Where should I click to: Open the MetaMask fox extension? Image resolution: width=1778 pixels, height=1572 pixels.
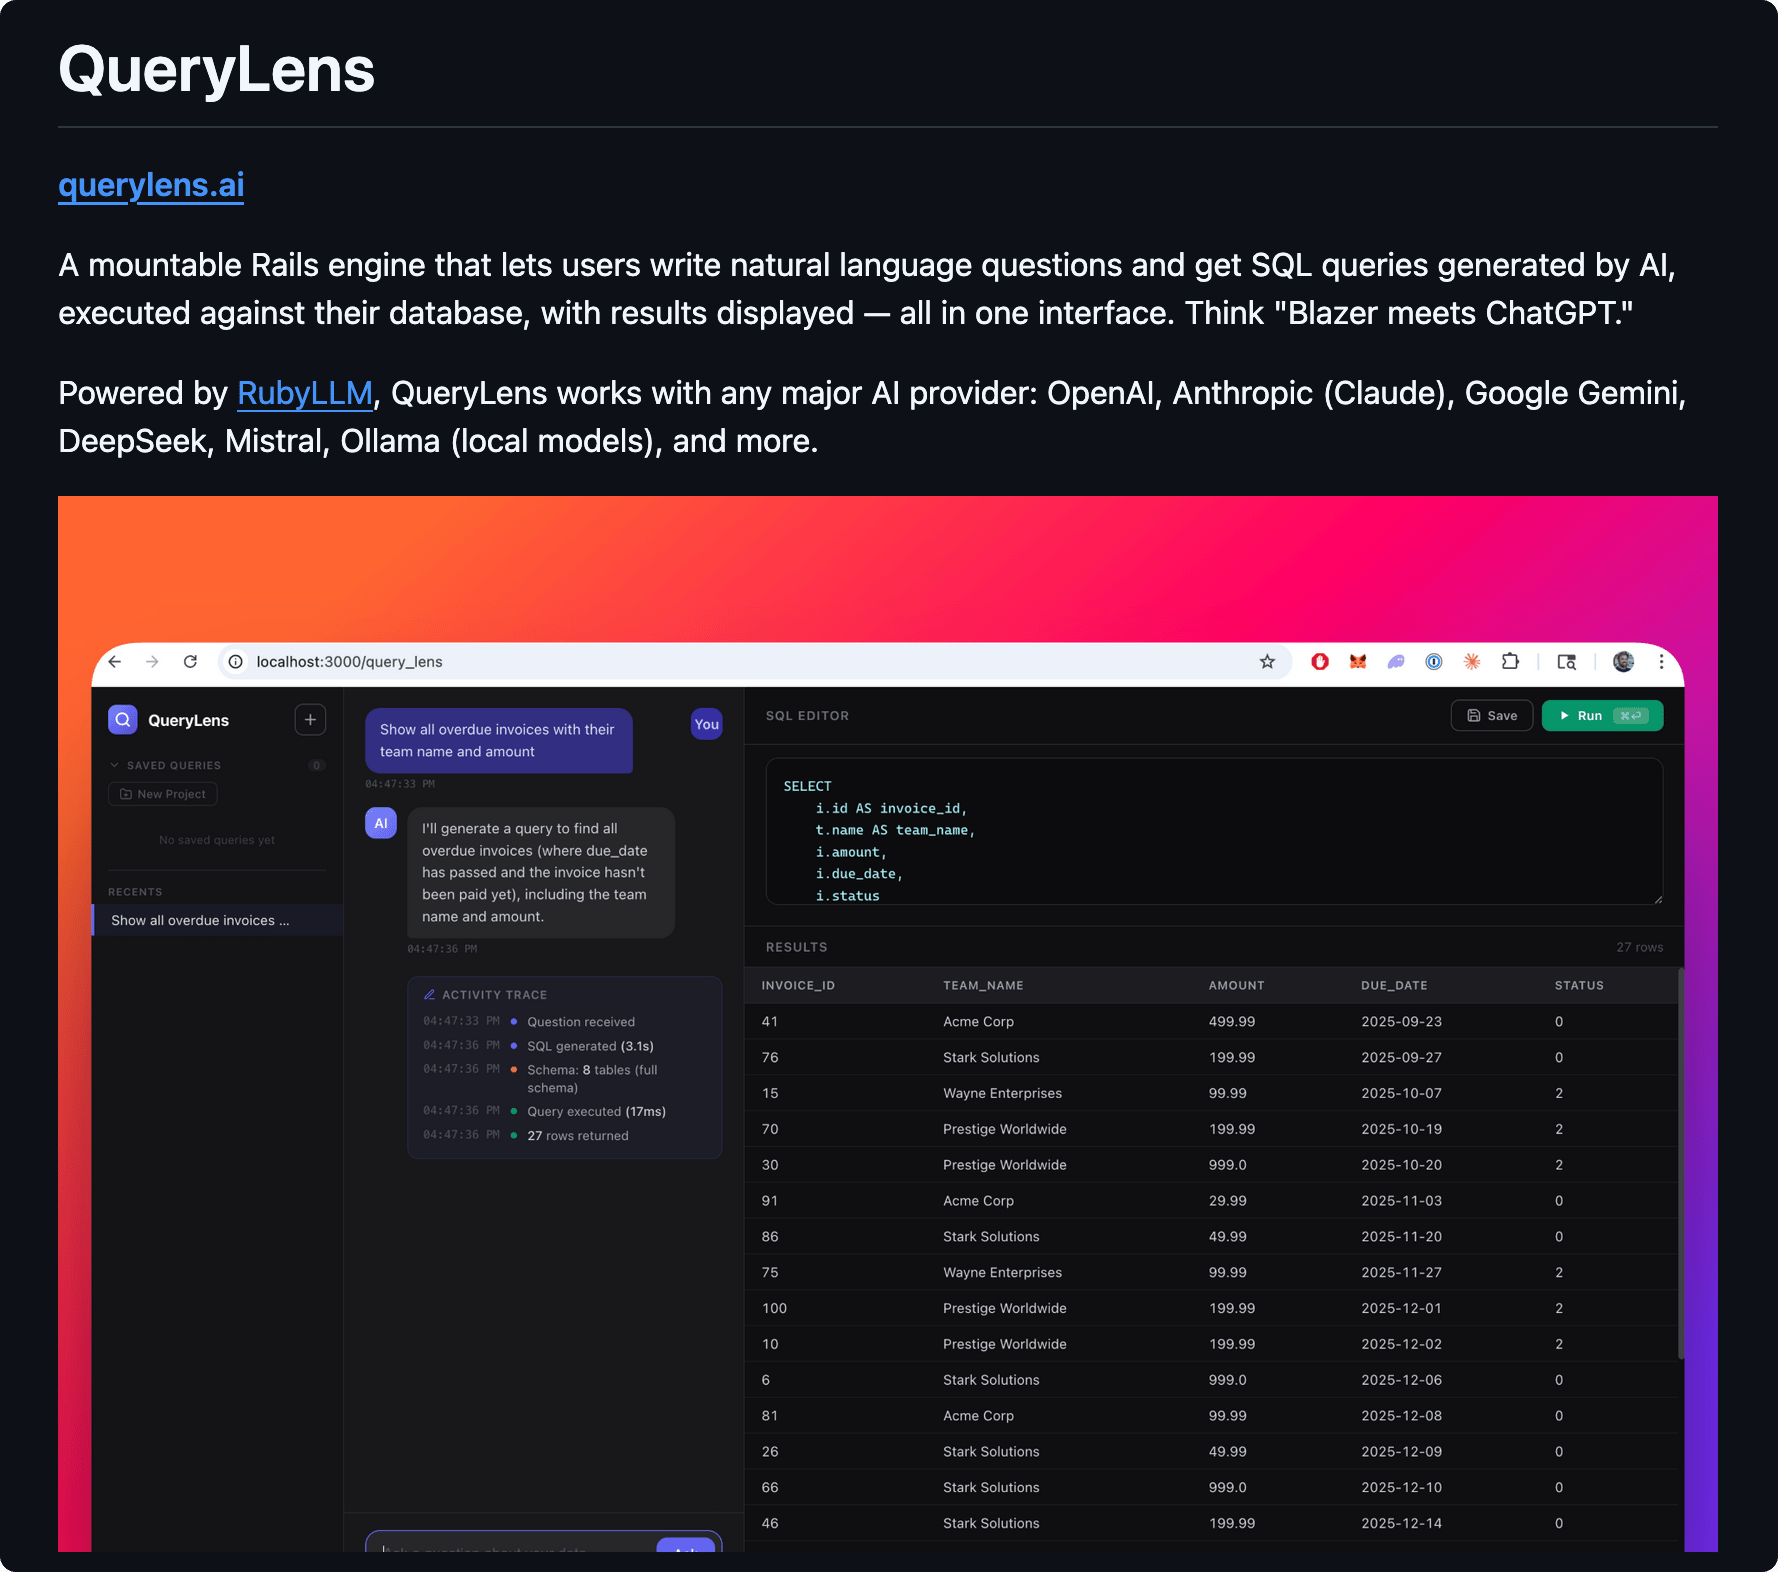click(x=1358, y=662)
